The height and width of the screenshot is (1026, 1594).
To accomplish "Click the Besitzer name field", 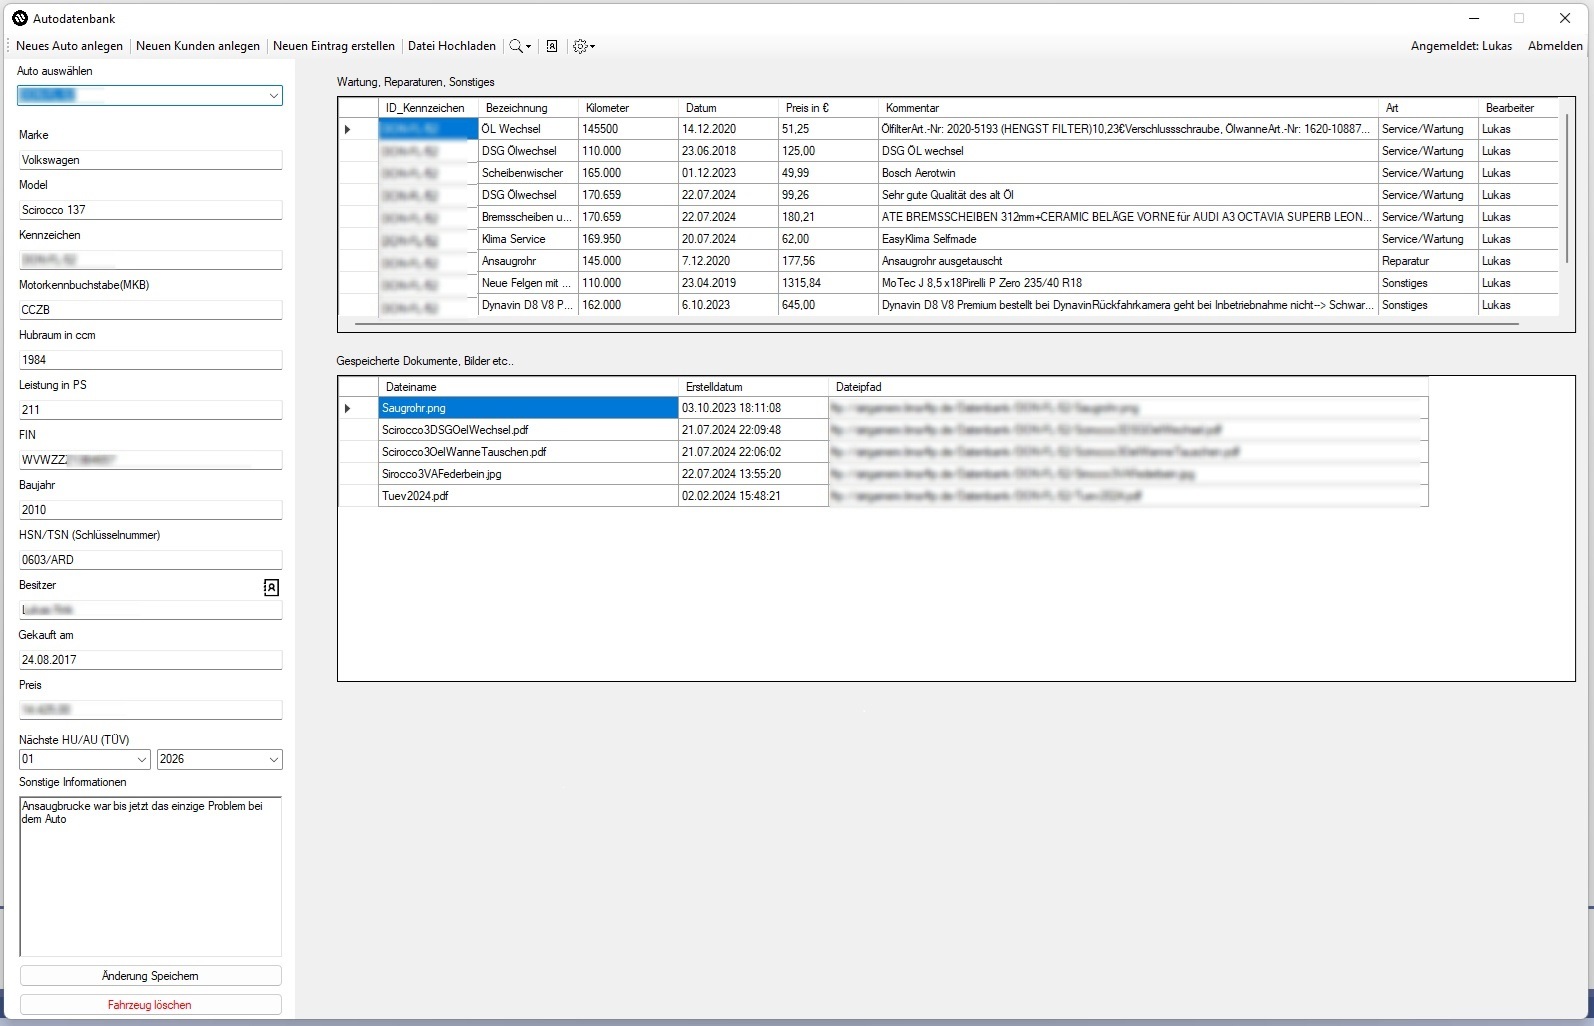I will click(x=150, y=610).
